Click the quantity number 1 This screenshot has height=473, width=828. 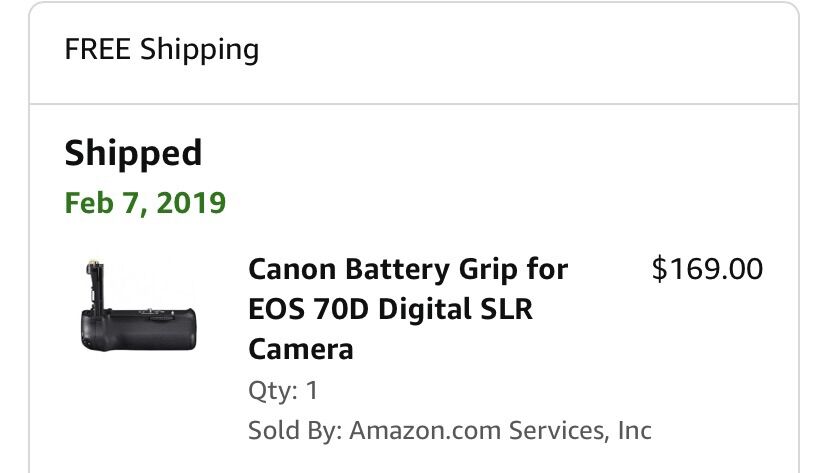(x=312, y=390)
